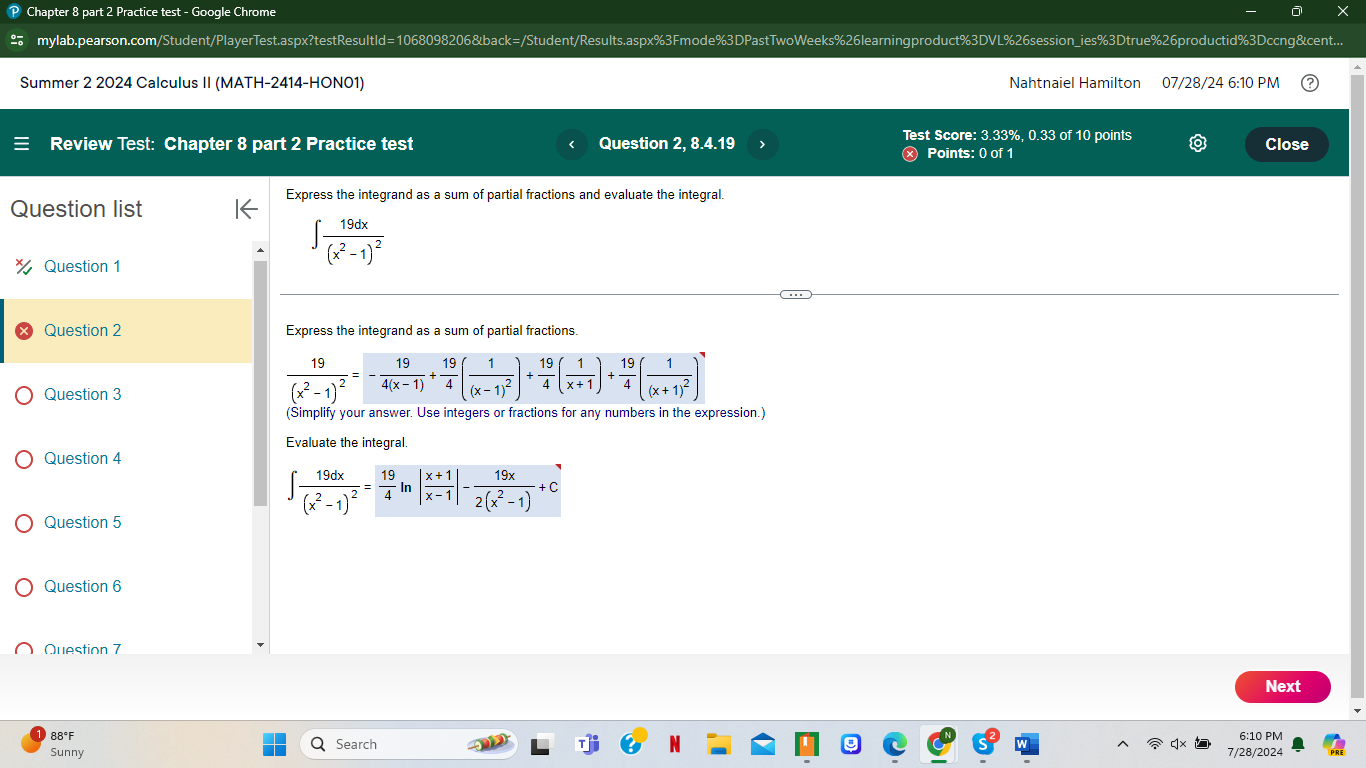
Task: Click the taskbar Search box
Action: (408, 744)
